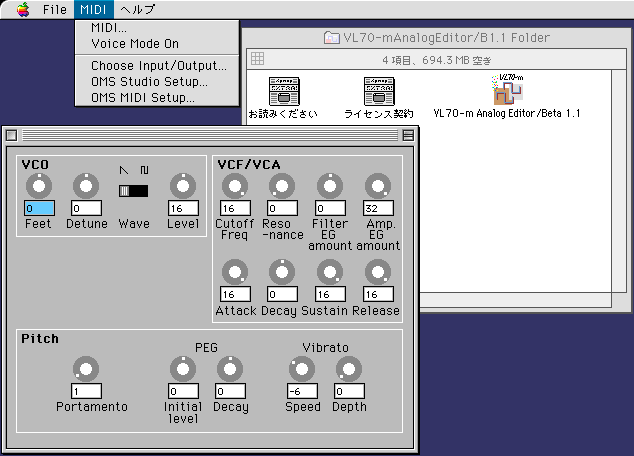
Task: Click the Filter EG amount knob
Action: (x=330, y=186)
